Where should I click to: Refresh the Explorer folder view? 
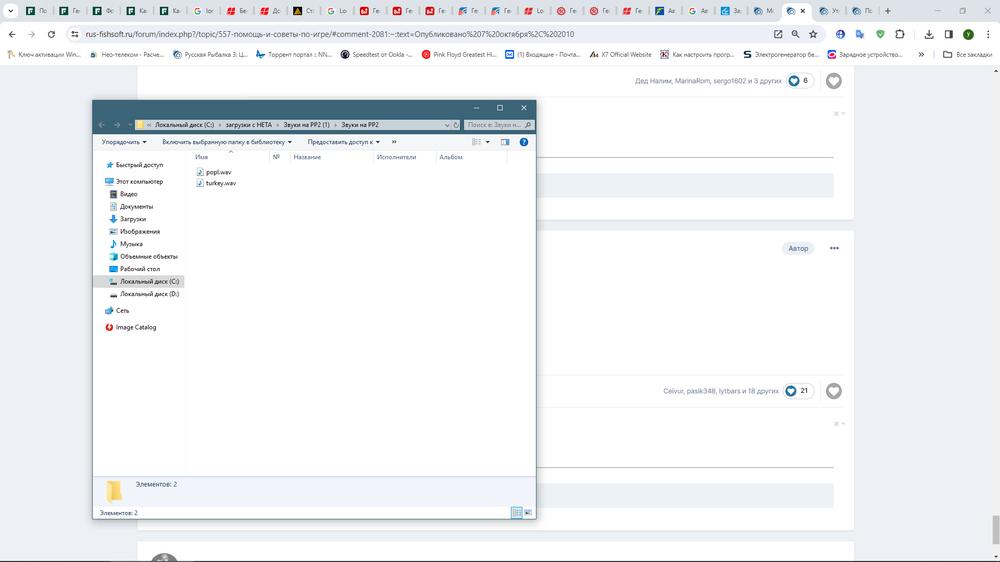pos(456,125)
